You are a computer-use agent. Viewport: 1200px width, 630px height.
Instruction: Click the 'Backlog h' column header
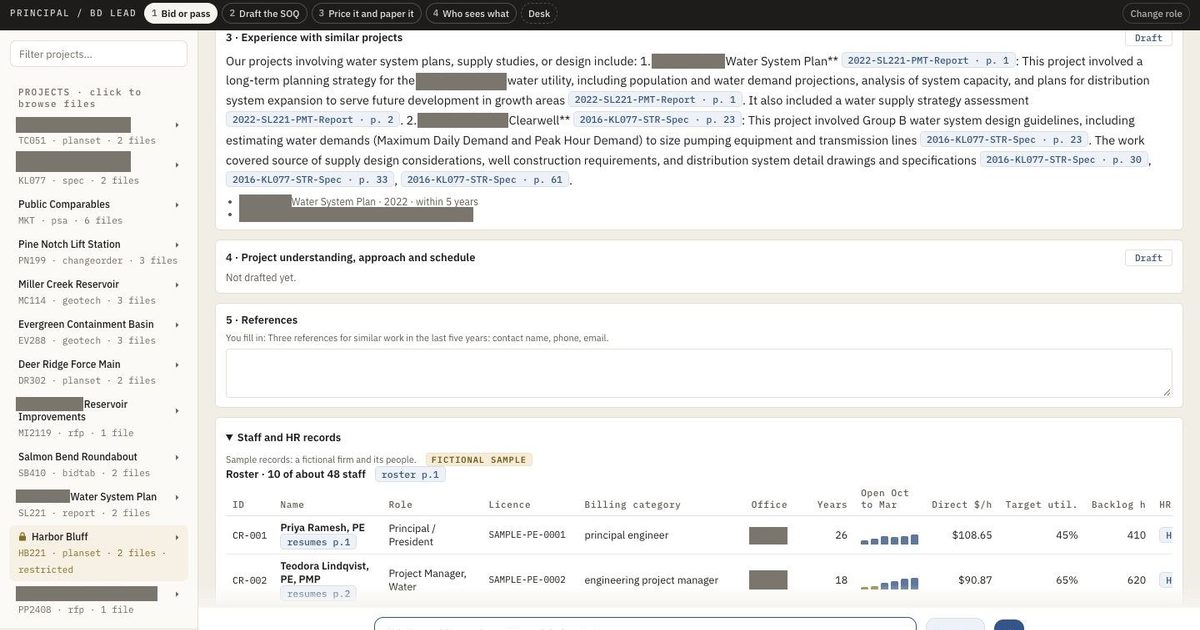pyautogui.click(x=1118, y=505)
